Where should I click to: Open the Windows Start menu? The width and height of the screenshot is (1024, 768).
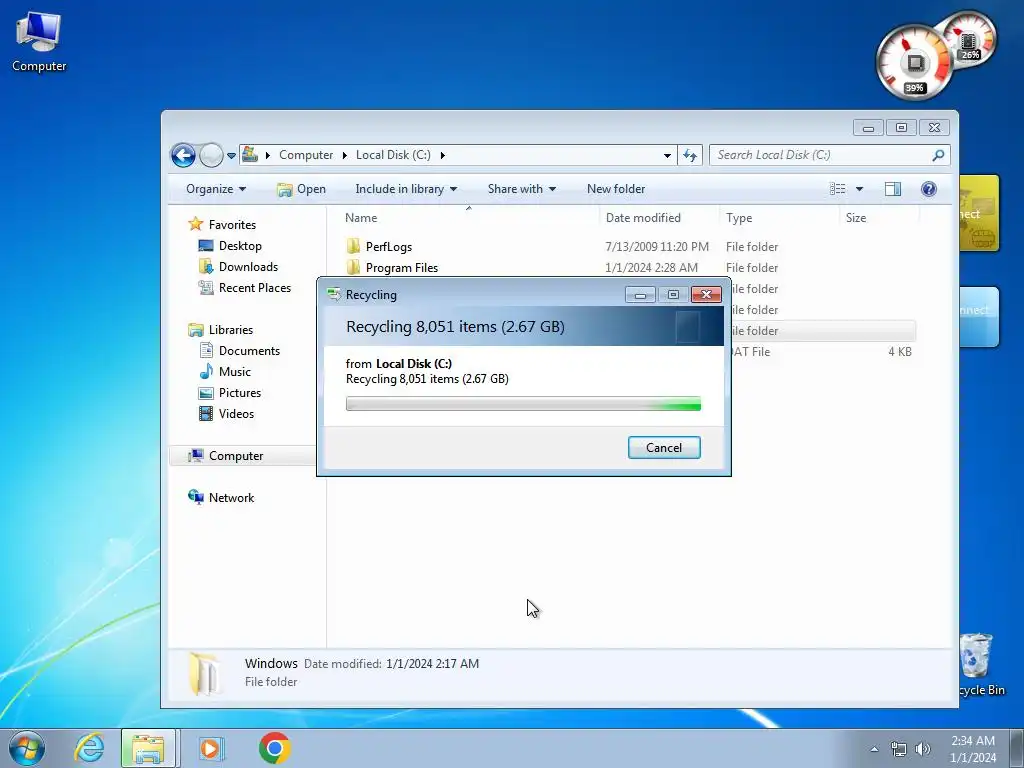coord(27,748)
